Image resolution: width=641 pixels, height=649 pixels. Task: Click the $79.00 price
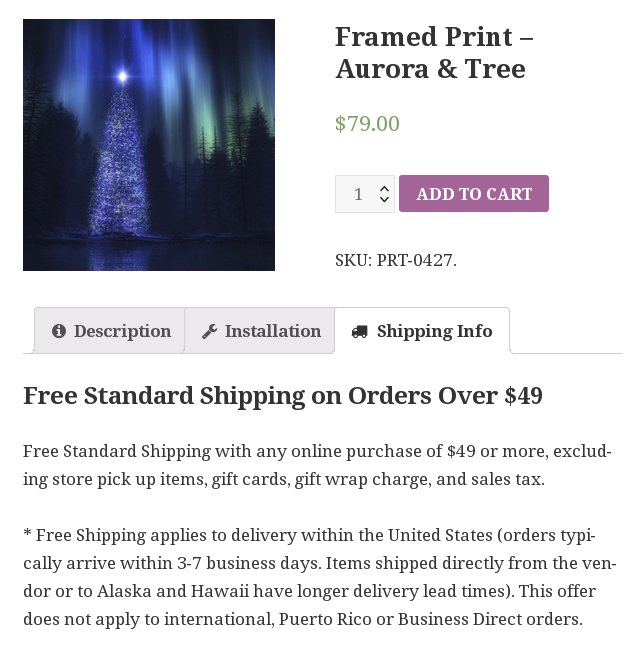tap(367, 123)
